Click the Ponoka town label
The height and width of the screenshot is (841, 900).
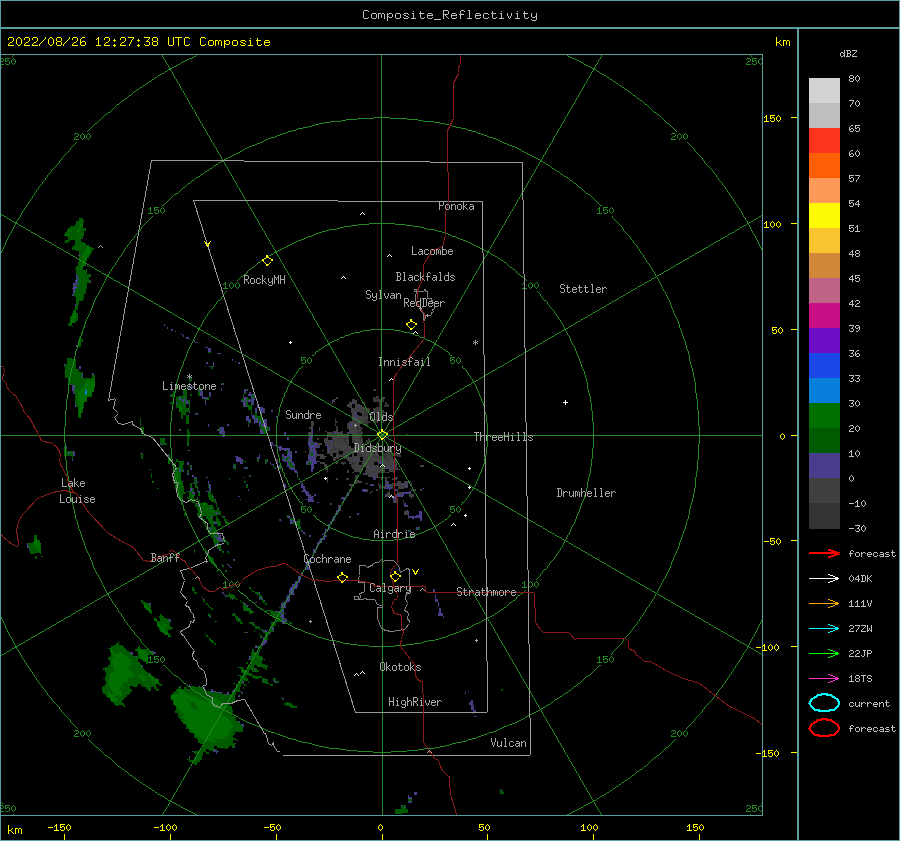(x=456, y=206)
